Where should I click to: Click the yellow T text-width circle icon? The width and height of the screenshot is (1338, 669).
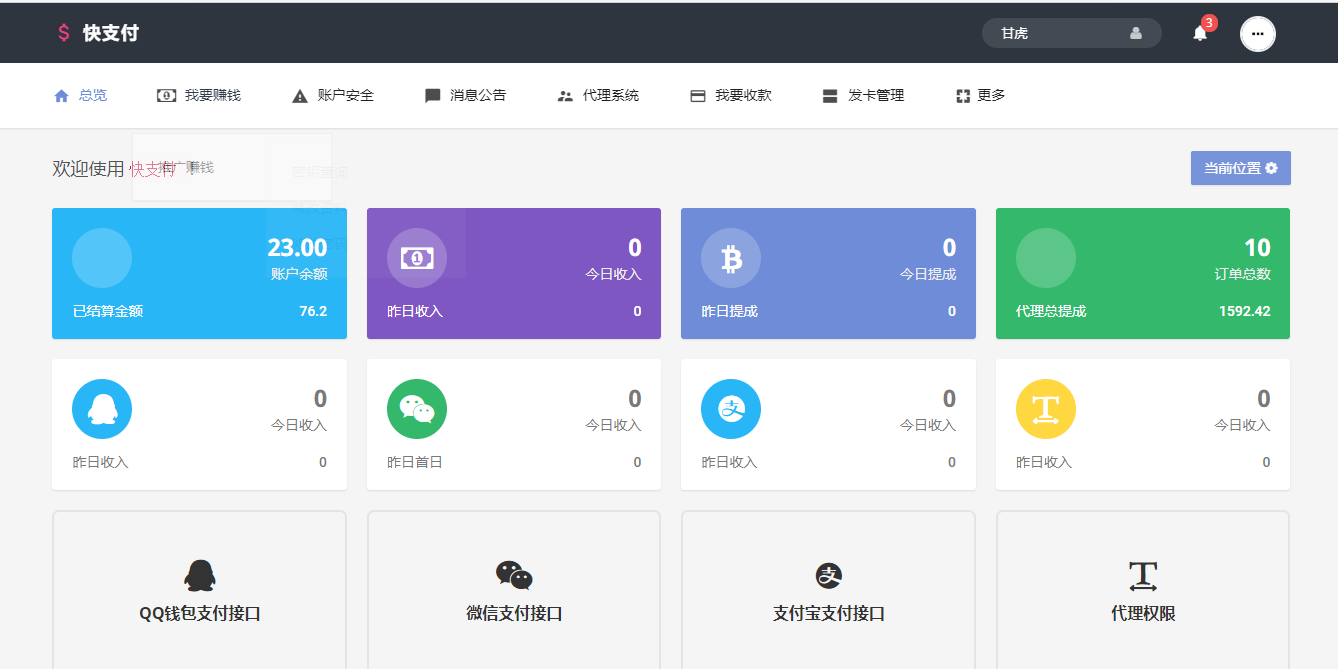[x=1046, y=409]
